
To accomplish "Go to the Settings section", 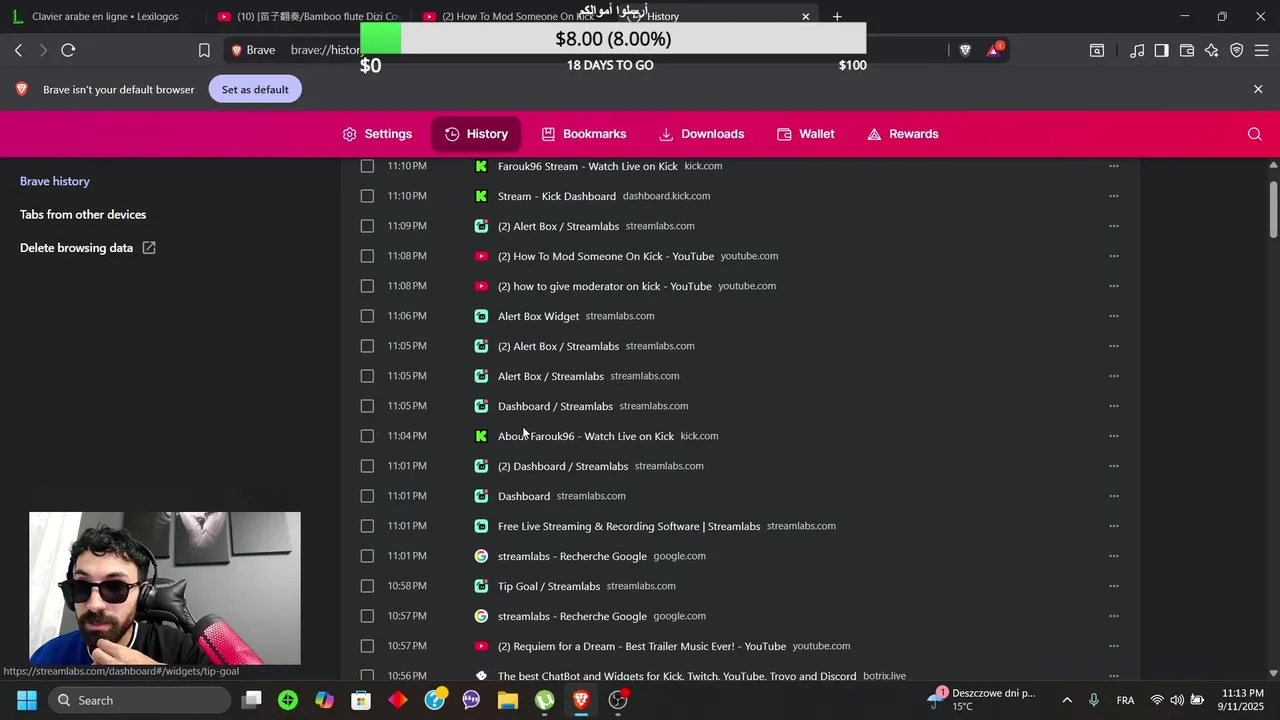I will coord(377,134).
